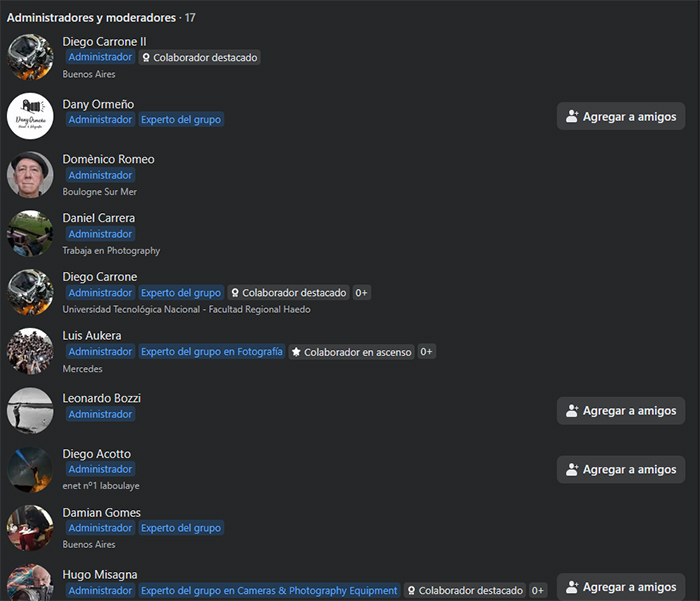The width and height of the screenshot is (700, 601).
Task: Click Luis Aukera's crowd avatar
Action: click(x=30, y=351)
